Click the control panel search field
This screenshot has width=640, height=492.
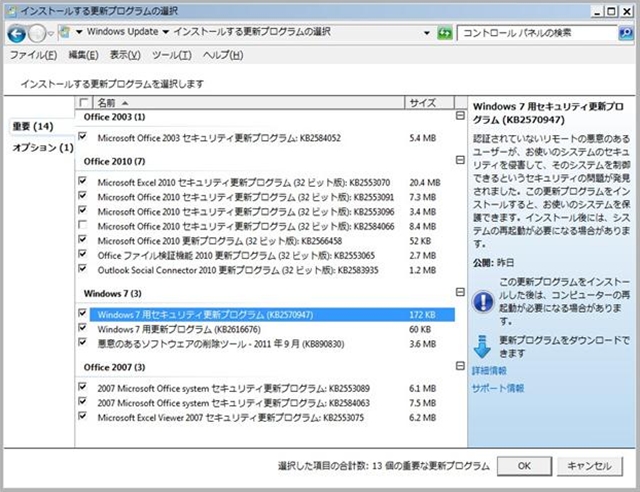(x=537, y=33)
